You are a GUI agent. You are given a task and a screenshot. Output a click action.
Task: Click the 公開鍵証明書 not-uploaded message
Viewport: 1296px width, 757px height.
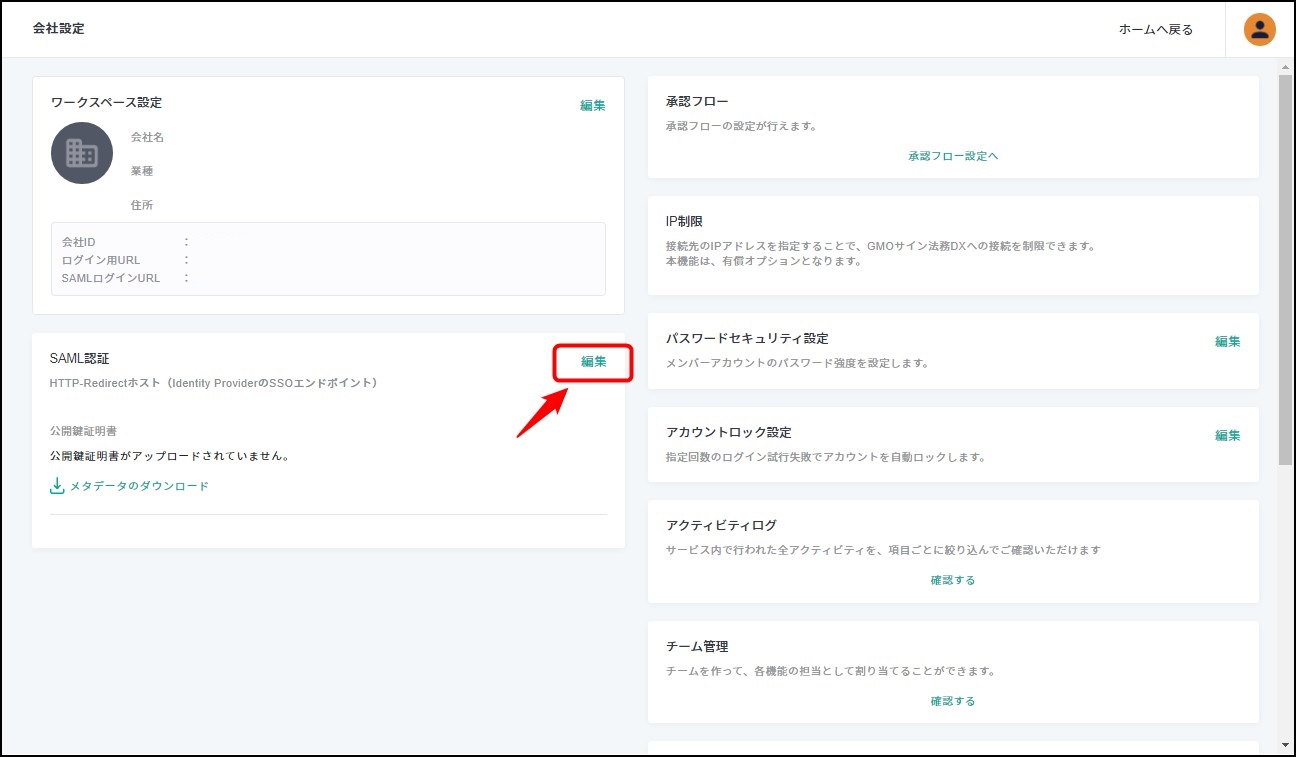pos(169,456)
